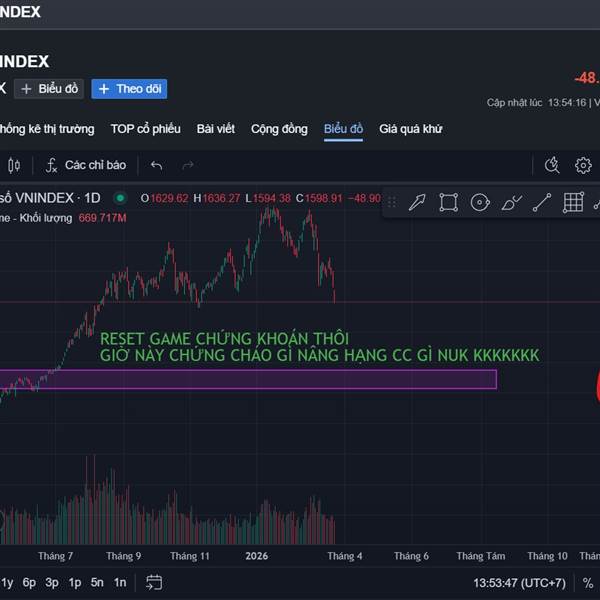Click the Cập nhật lúc 13:54:16 timestamp
This screenshot has height=600, width=600.
536,103
